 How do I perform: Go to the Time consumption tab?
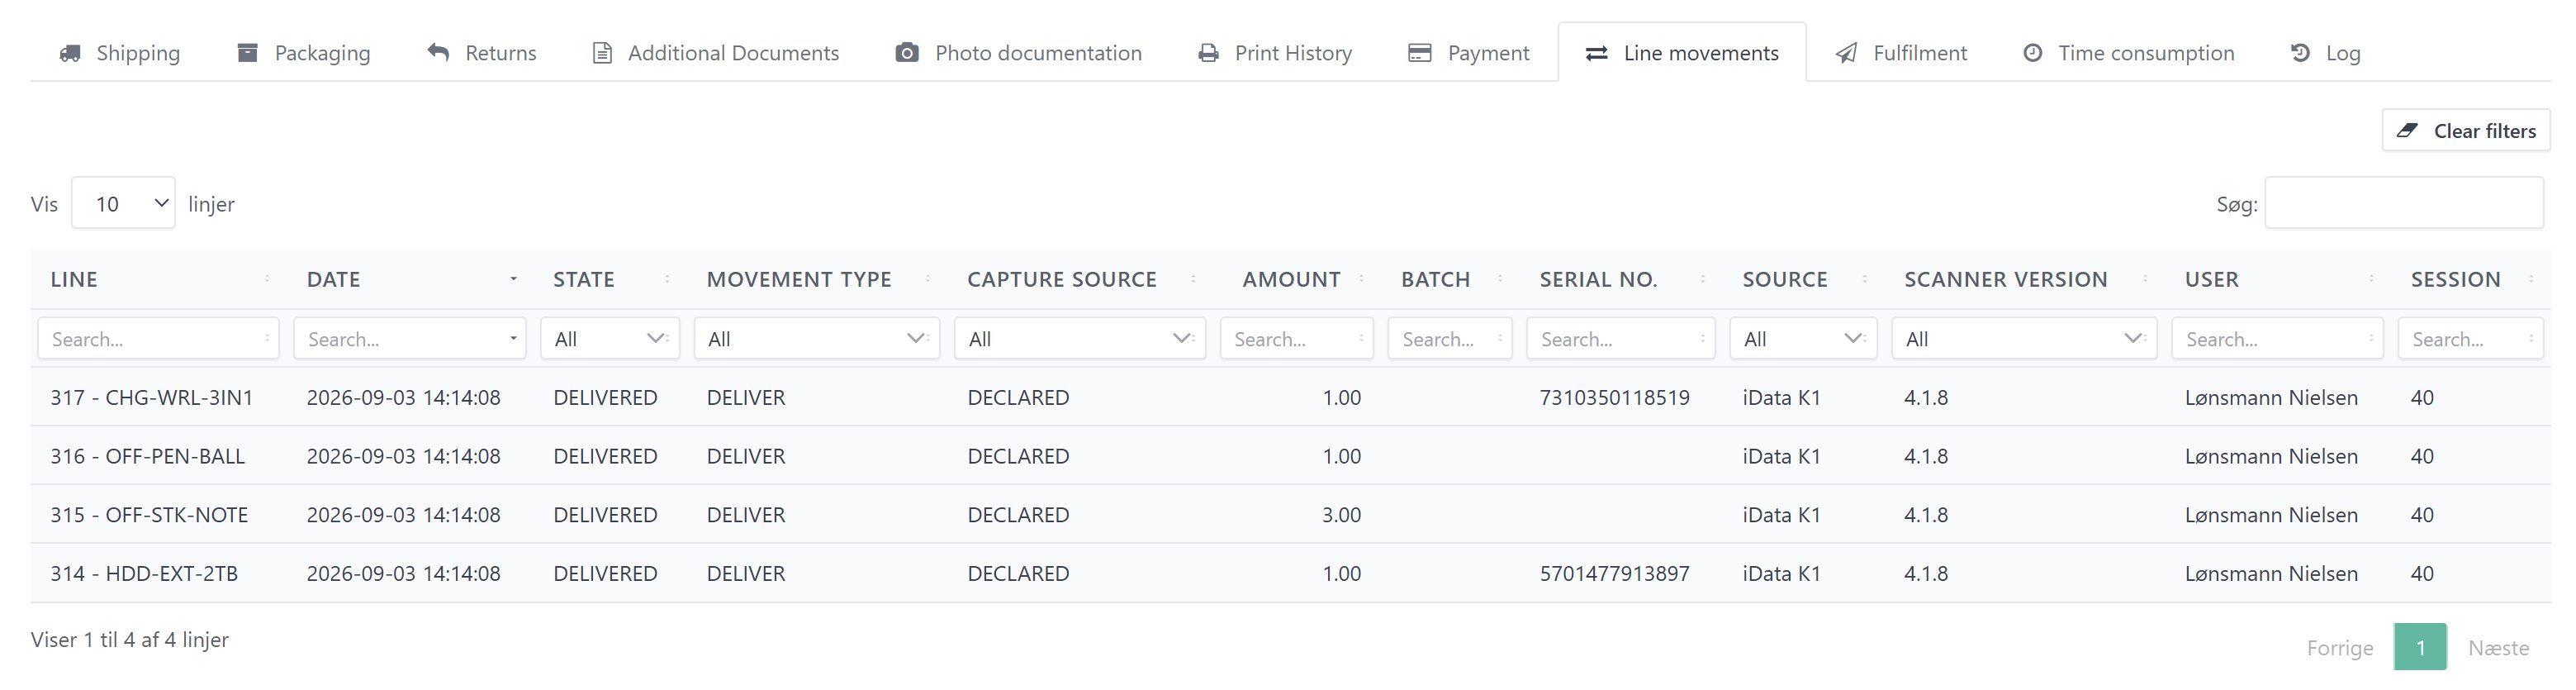coord(2128,53)
